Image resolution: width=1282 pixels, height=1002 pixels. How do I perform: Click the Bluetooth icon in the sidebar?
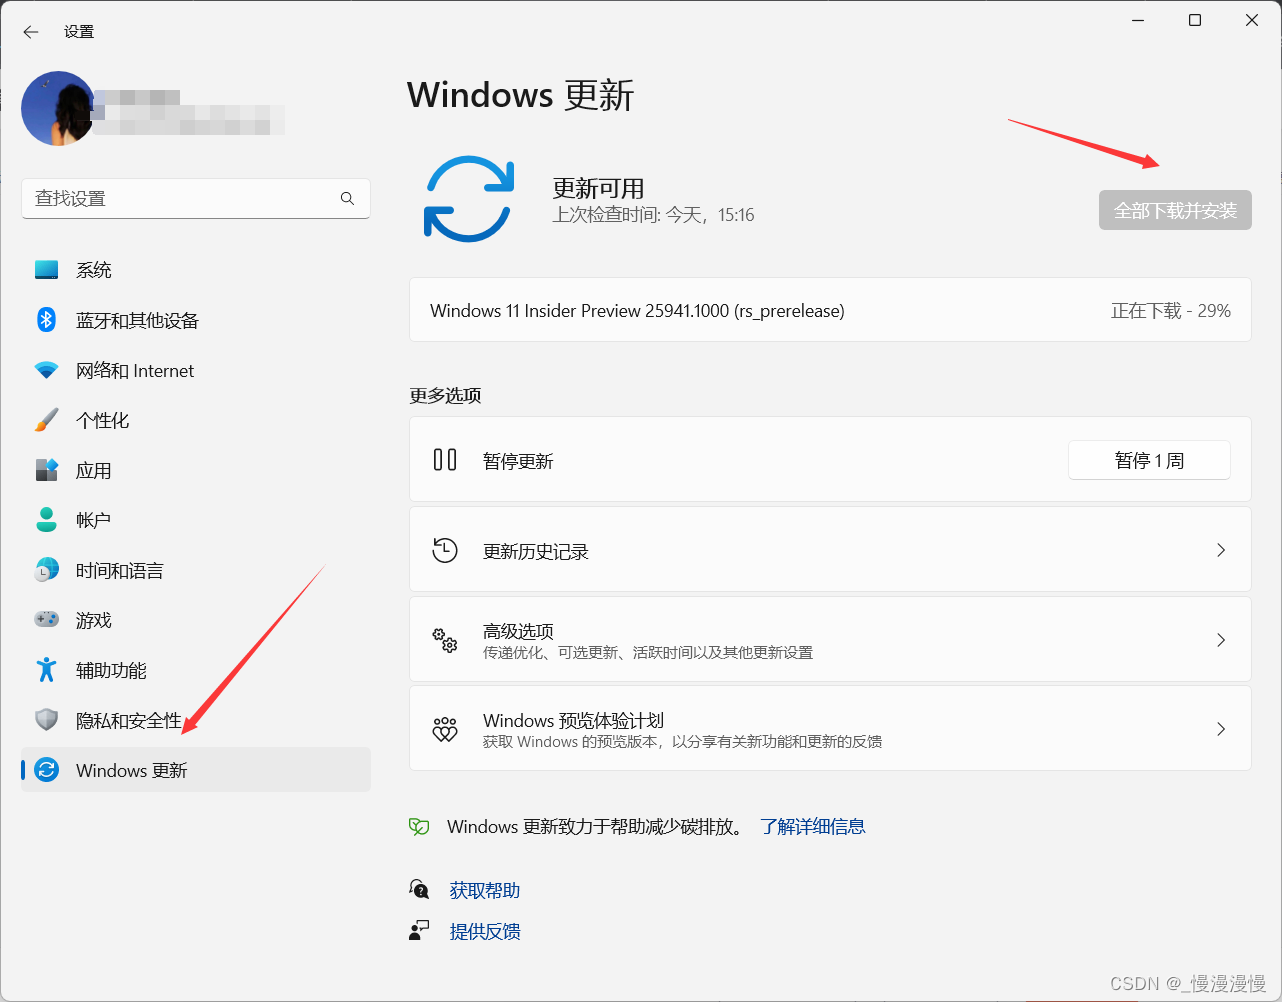coord(47,320)
